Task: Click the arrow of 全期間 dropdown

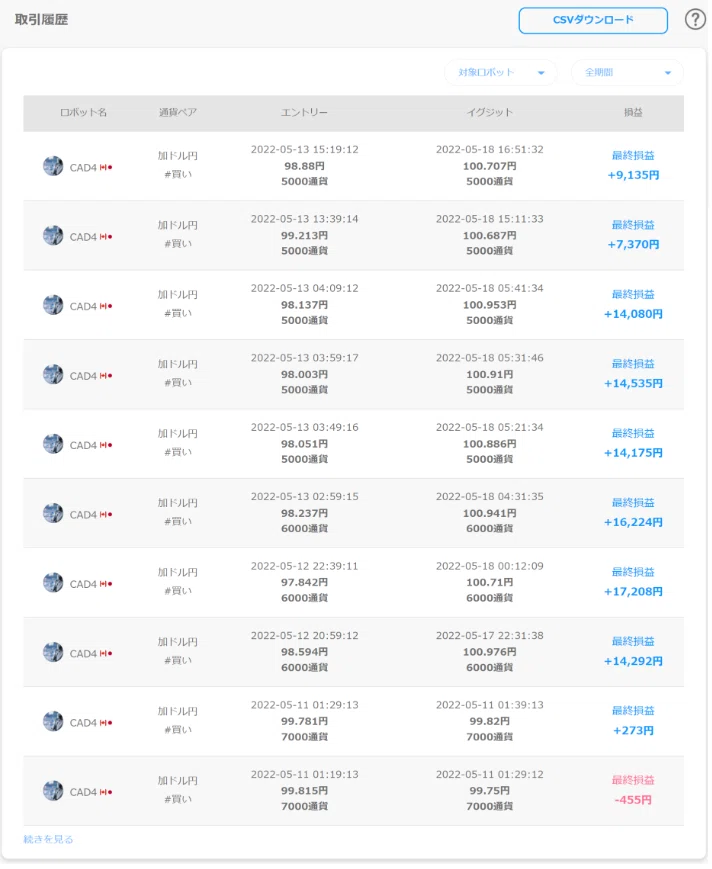Action: [668, 73]
